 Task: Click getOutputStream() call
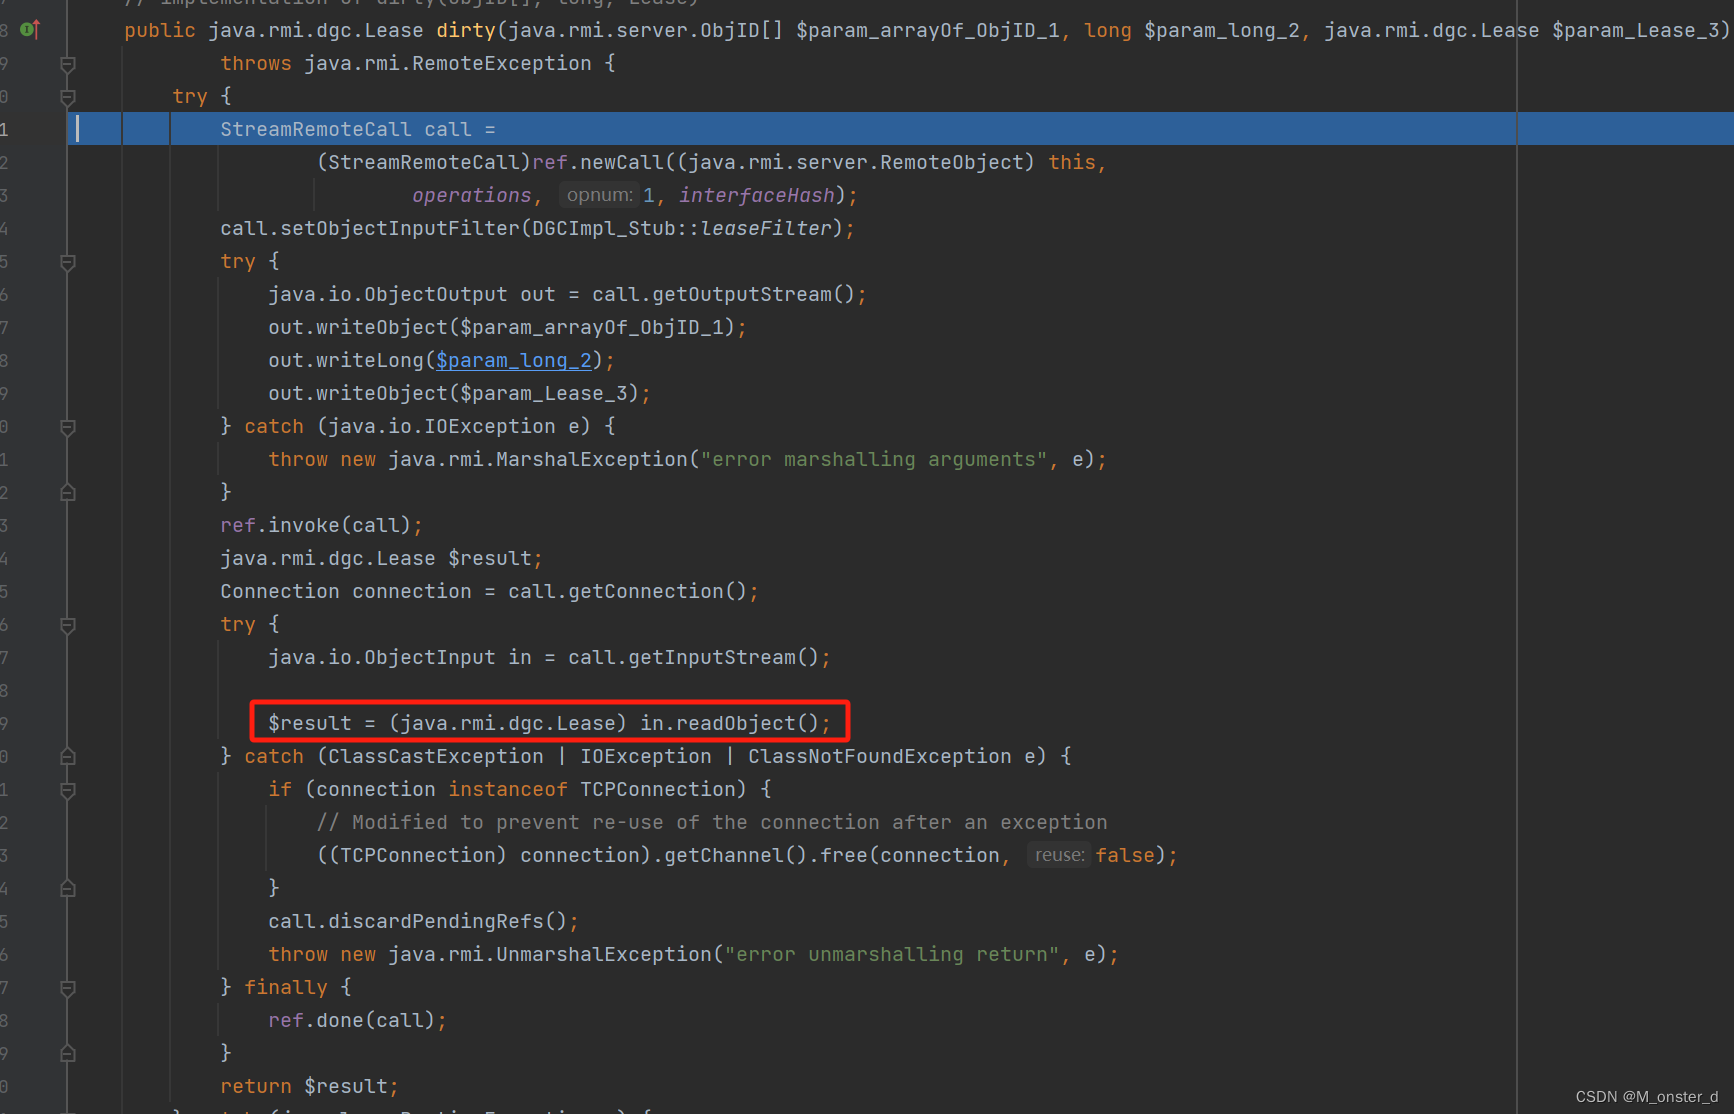[x=754, y=294]
